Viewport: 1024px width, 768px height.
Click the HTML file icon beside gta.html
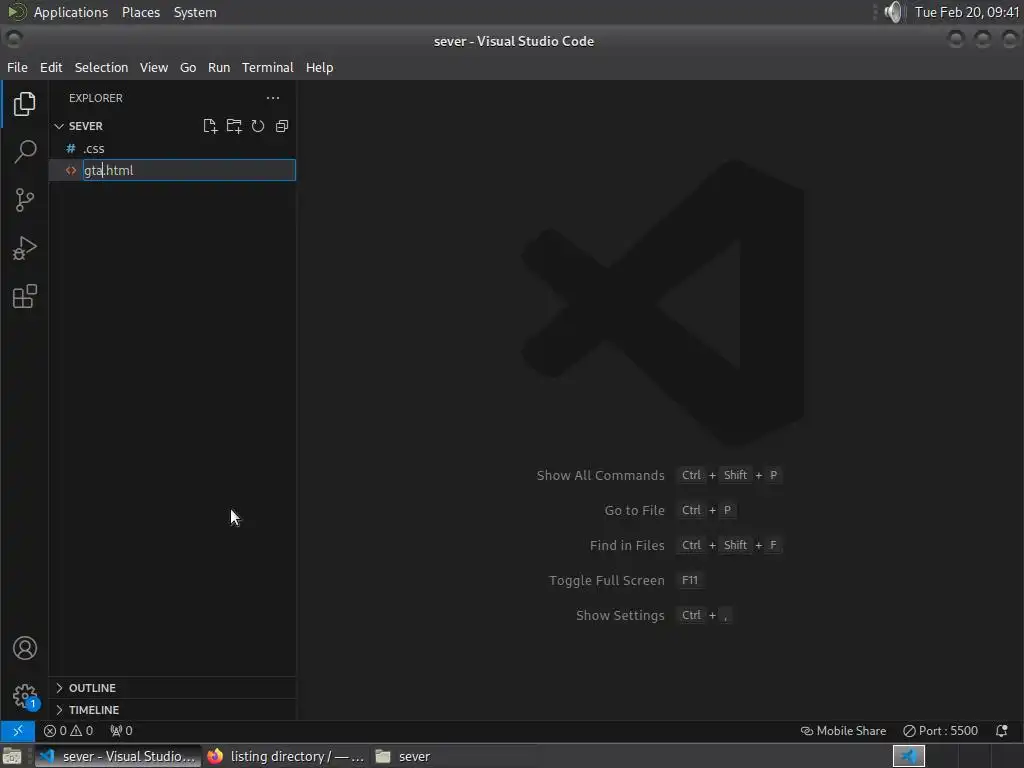pos(71,170)
